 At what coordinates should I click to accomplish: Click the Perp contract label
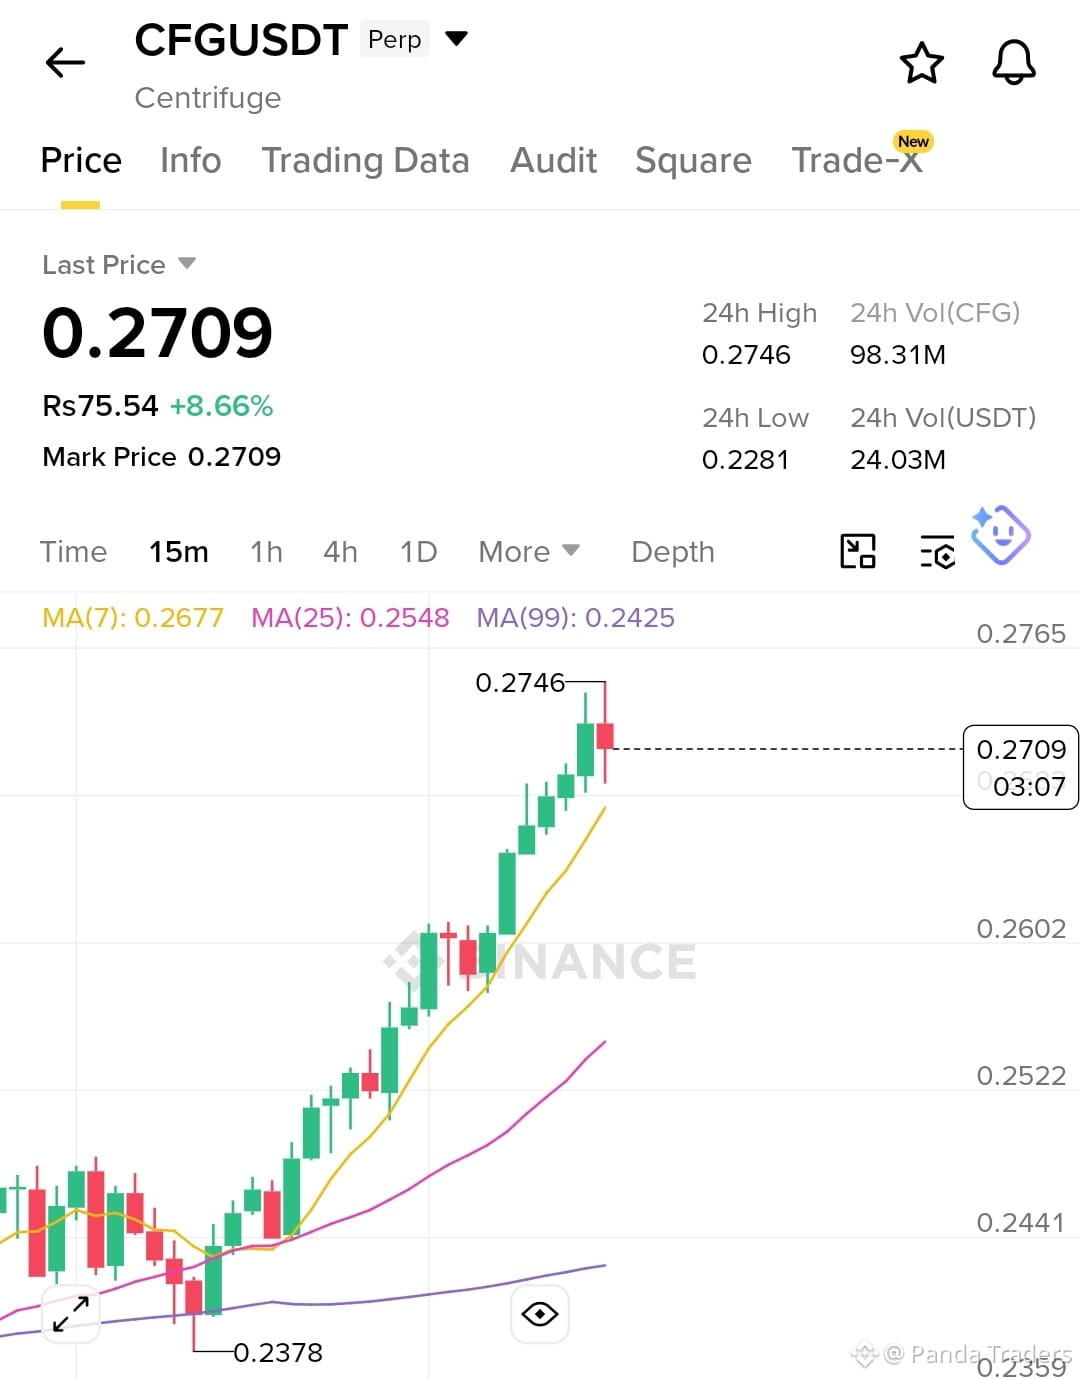(395, 39)
